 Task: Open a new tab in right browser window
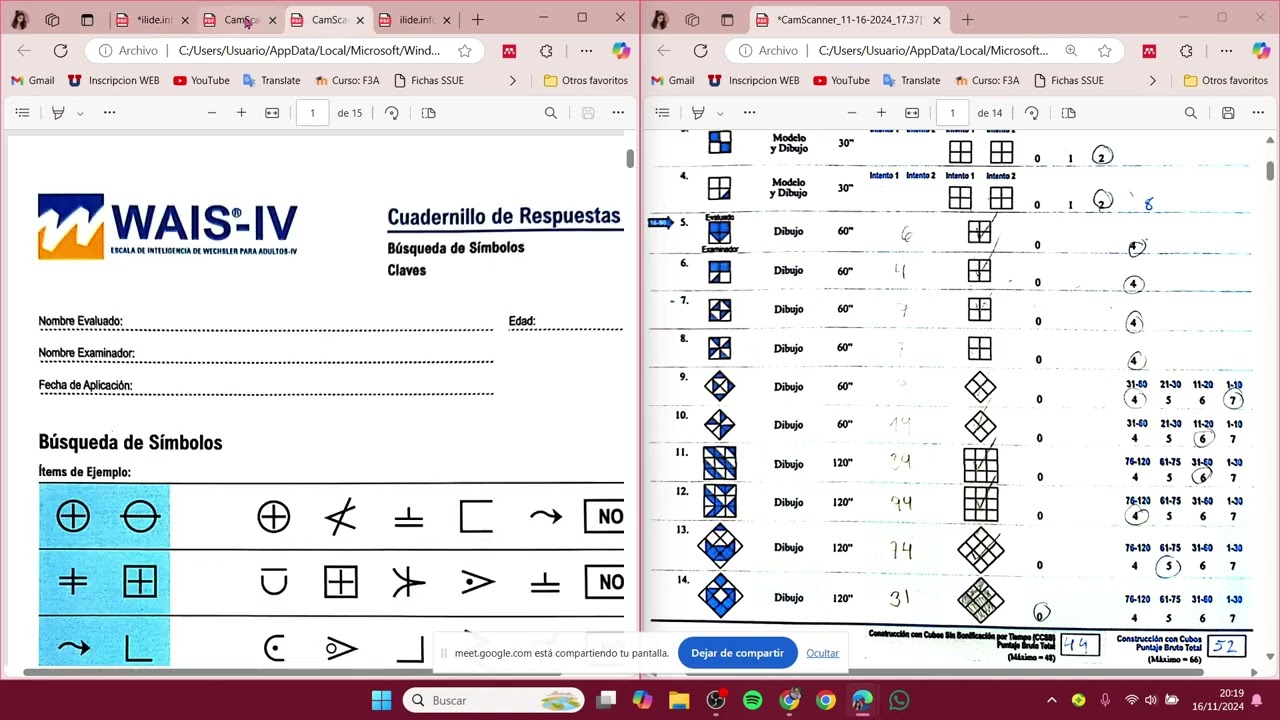pos(967,19)
